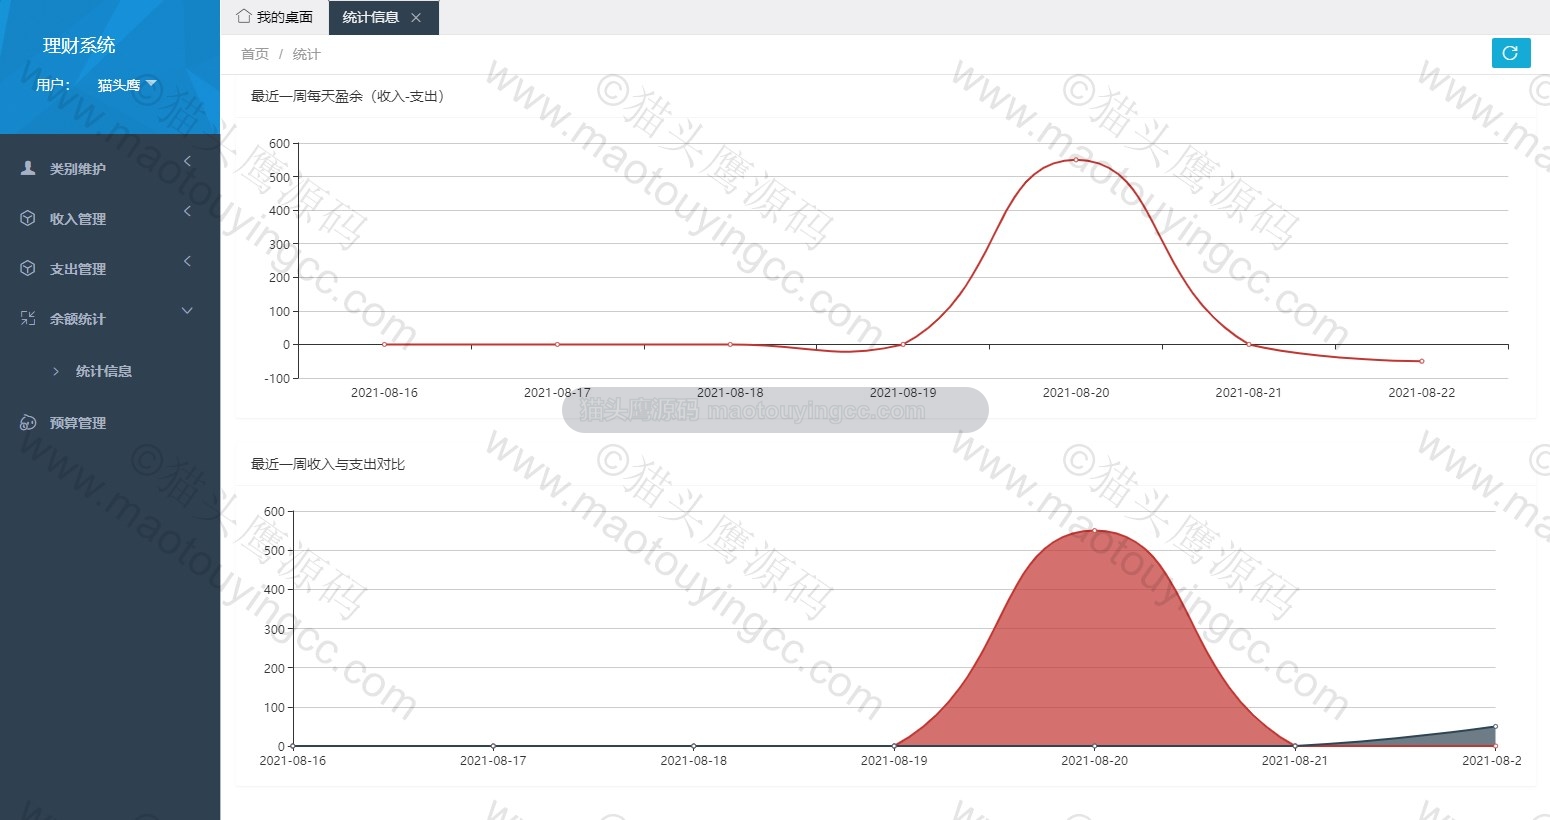Click the 理财系统 logo title
1550x820 pixels.
79,45
